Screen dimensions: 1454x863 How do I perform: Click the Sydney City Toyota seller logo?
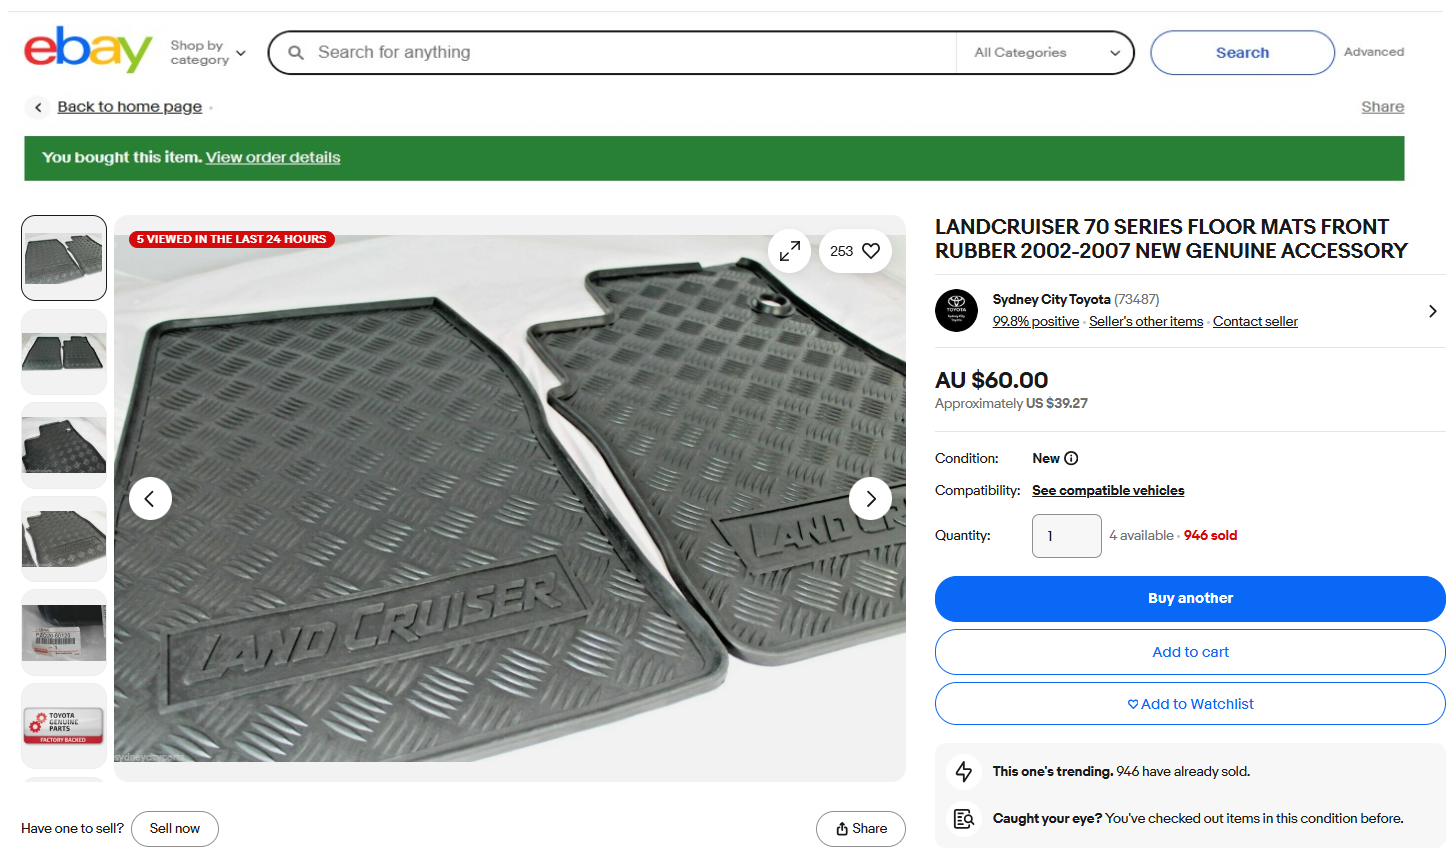[x=956, y=310]
